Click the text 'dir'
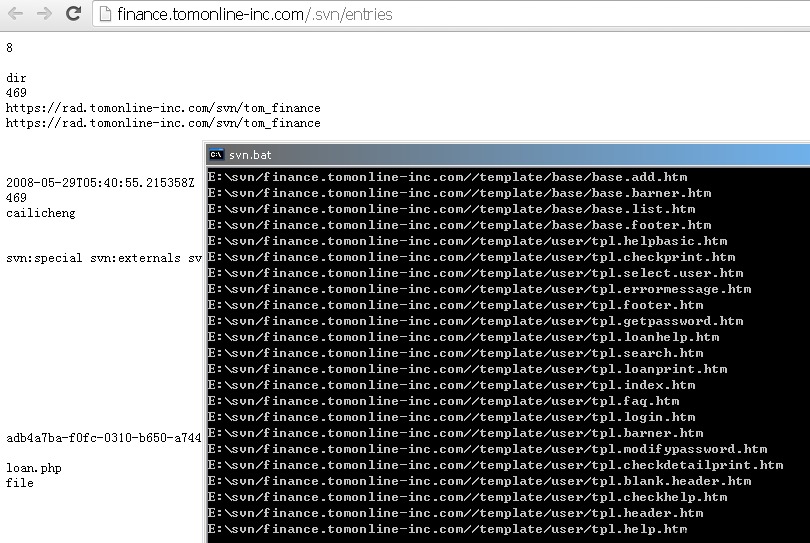810x543 pixels. pyautogui.click(x=16, y=78)
